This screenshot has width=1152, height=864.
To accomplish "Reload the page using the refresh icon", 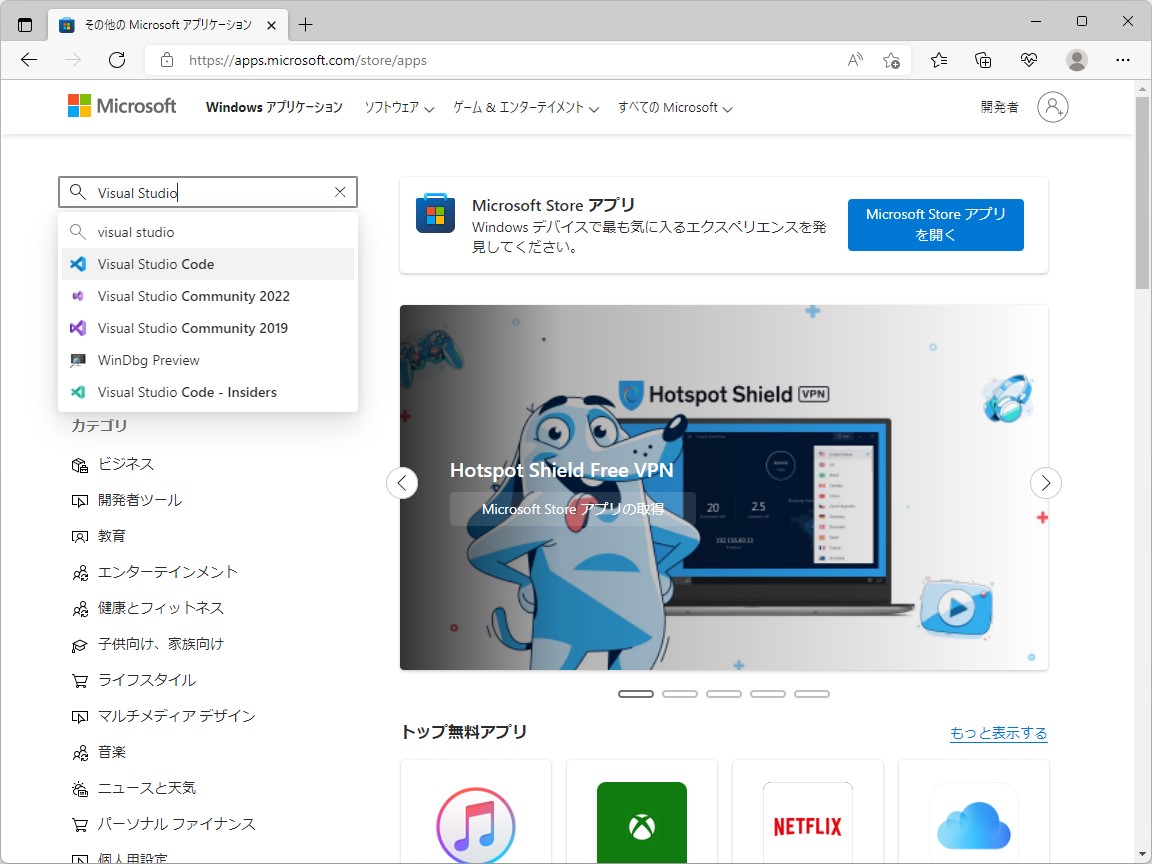I will 117,60.
